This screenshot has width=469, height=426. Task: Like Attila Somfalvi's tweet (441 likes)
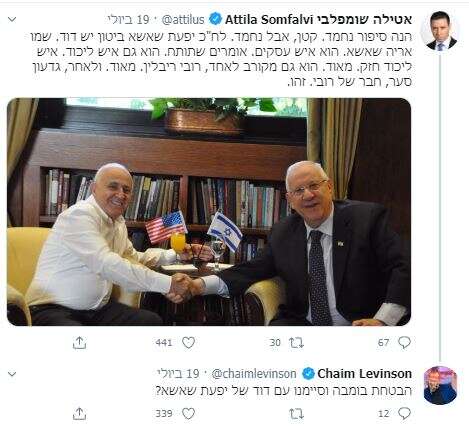tap(188, 343)
